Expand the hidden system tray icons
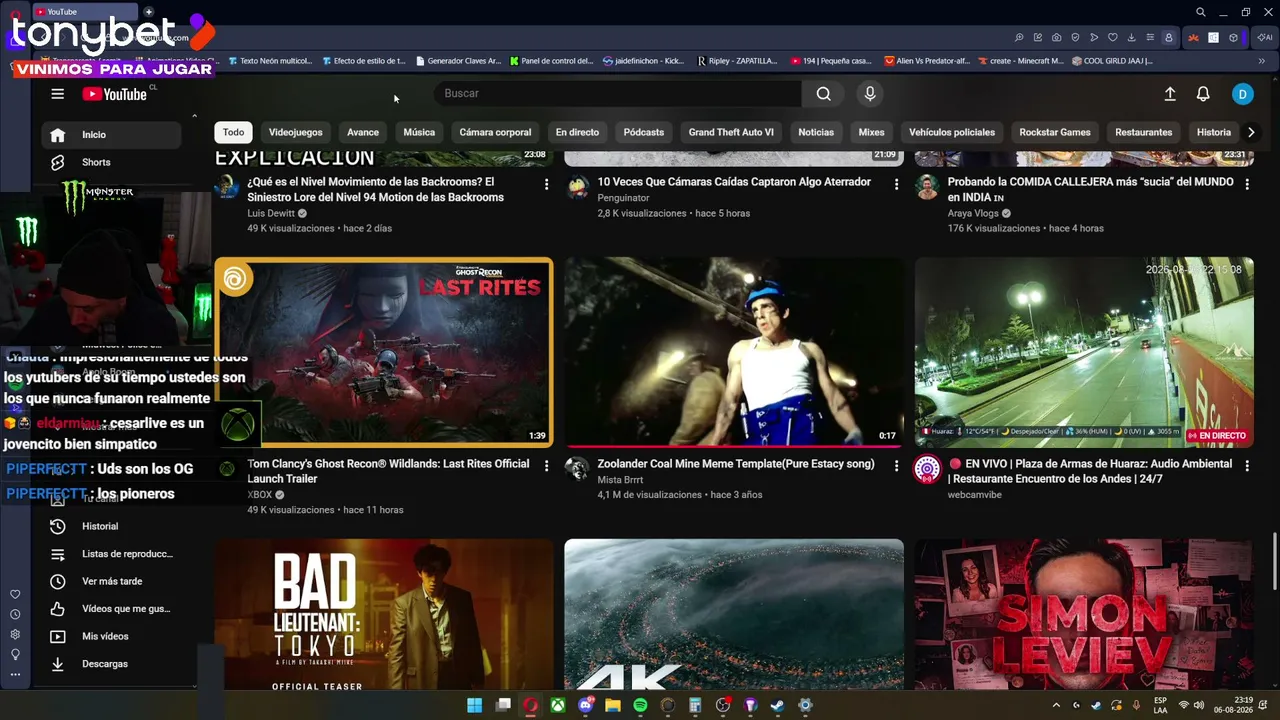Screen dimensions: 1280x720 tap(1056, 705)
